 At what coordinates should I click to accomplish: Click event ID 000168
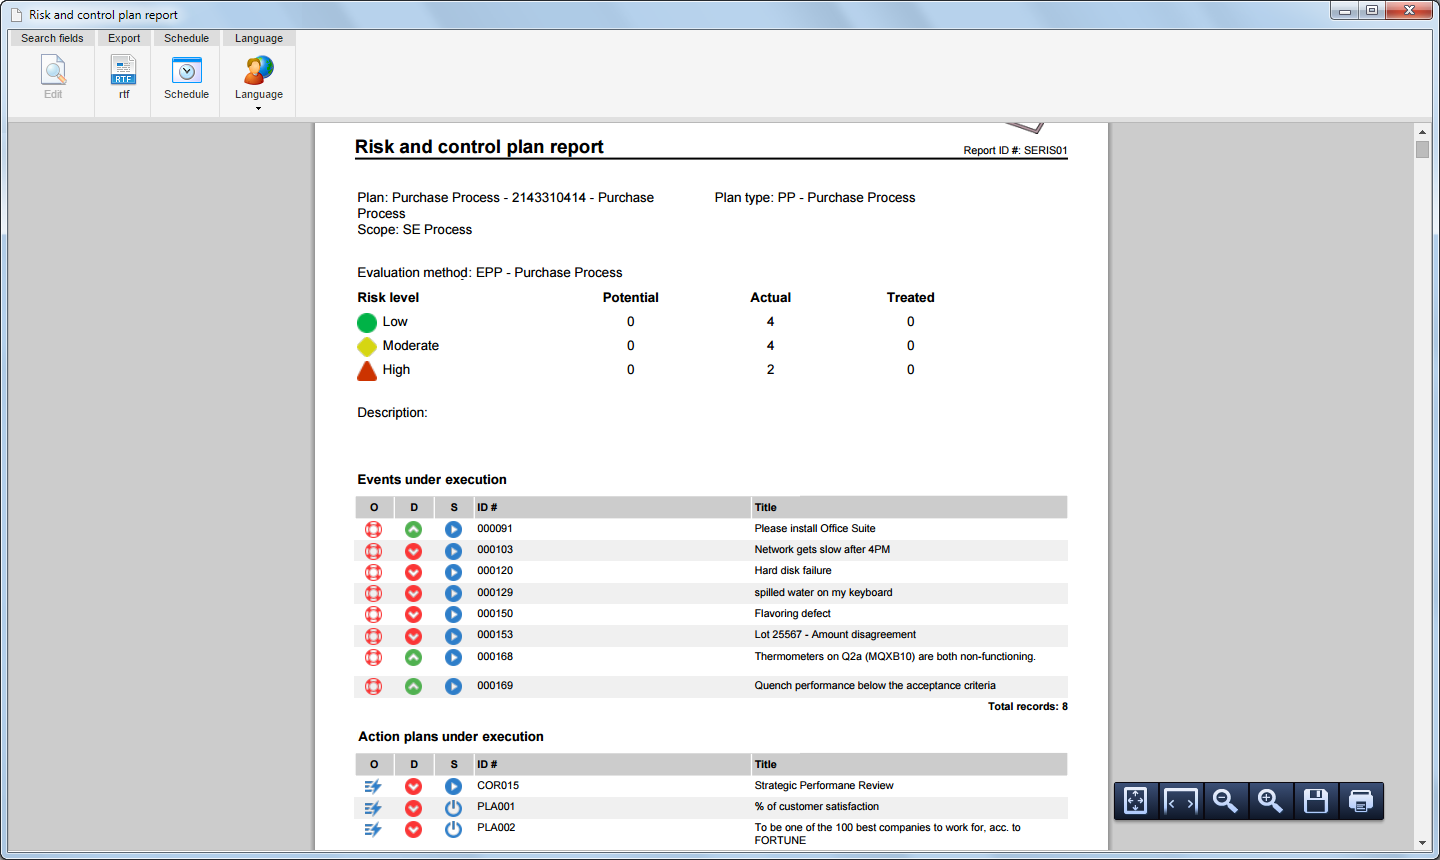495,657
